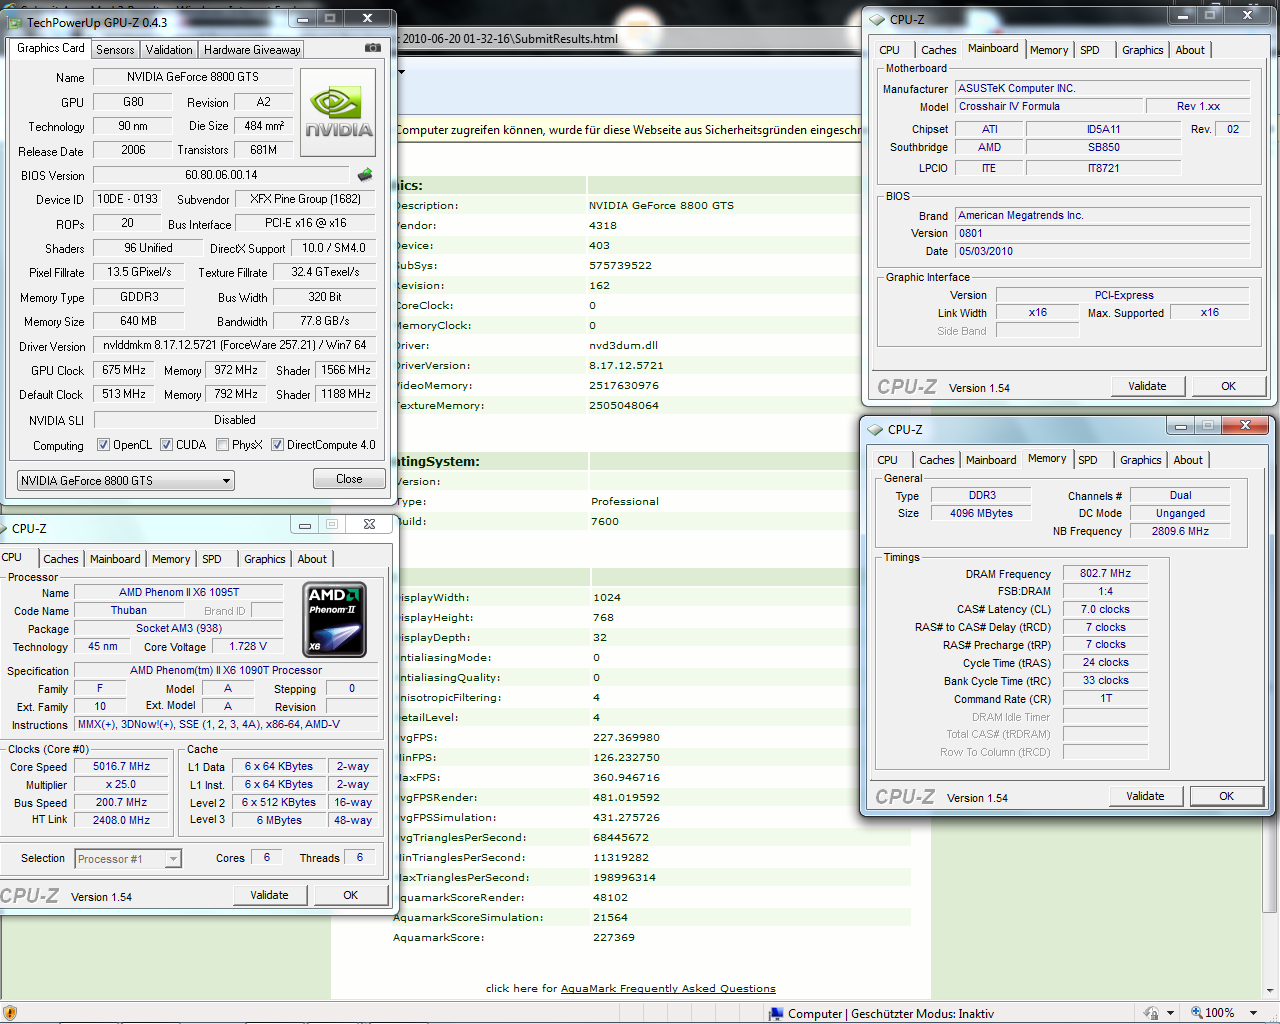
Task: Click the Core Speed value 5016.7 MHz
Action: point(121,767)
